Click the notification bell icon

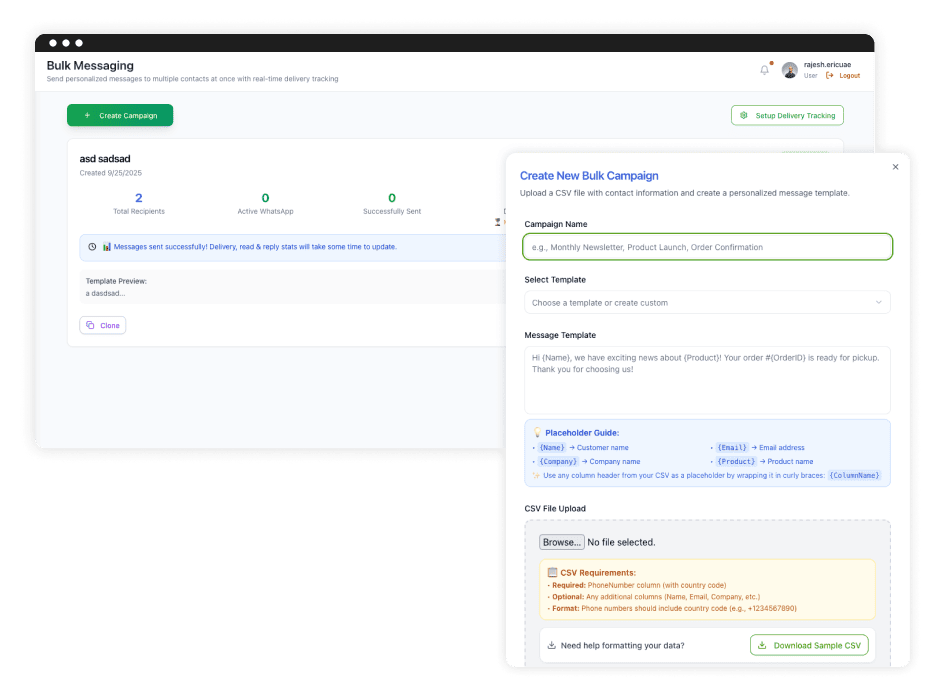point(764,68)
